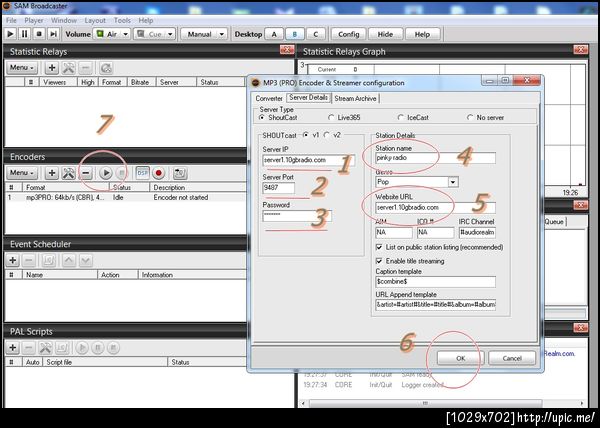Add a relay in Statistic Relays panel
Image resolution: width=600 pixels, height=428 pixels.
pyautogui.click(x=51, y=68)
